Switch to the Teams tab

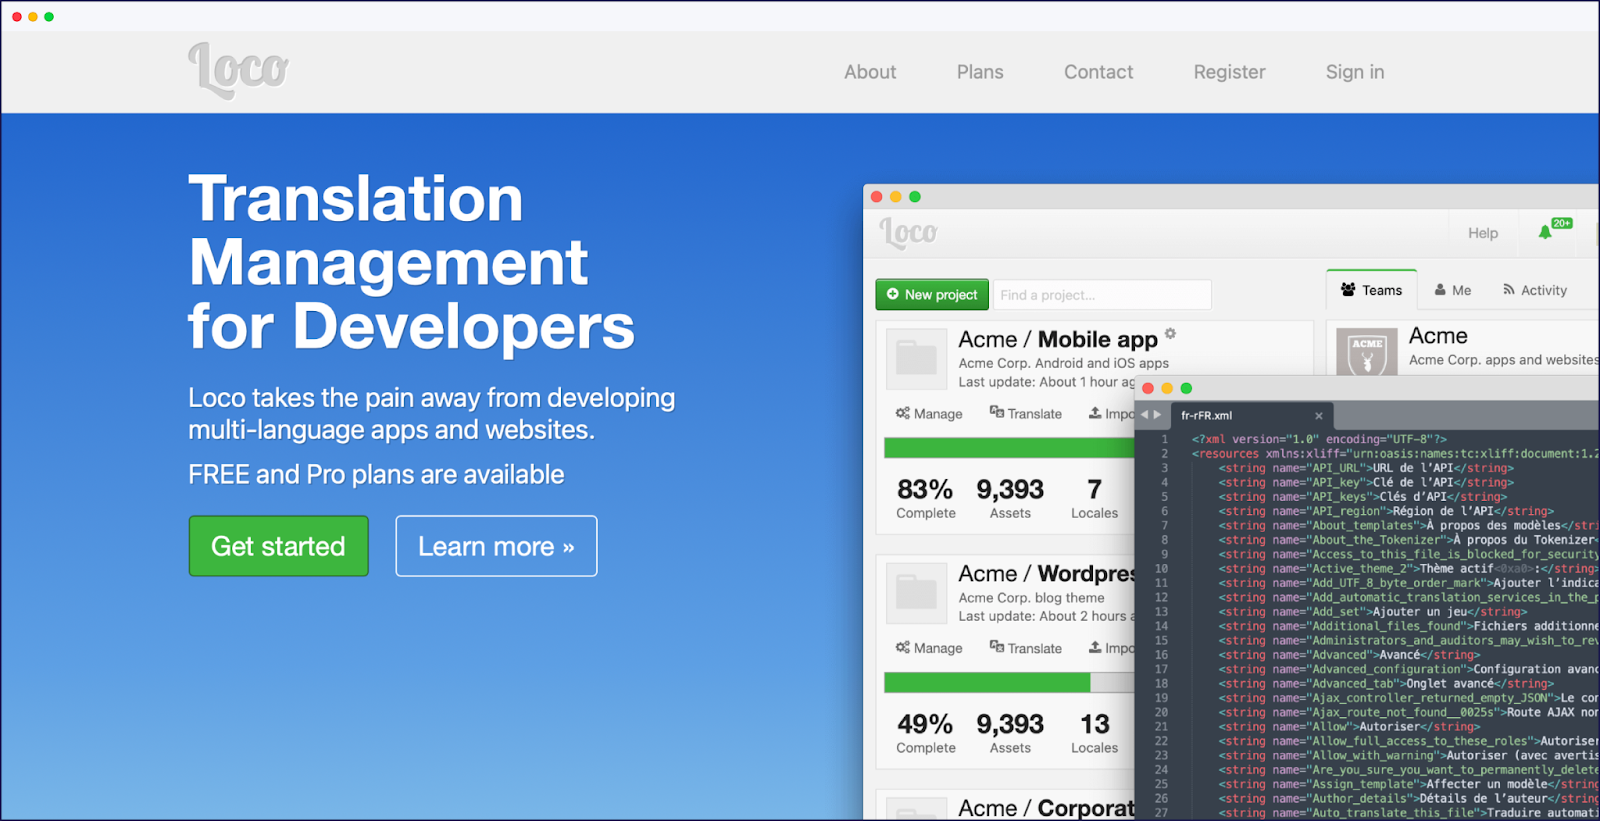[1371, 290]
